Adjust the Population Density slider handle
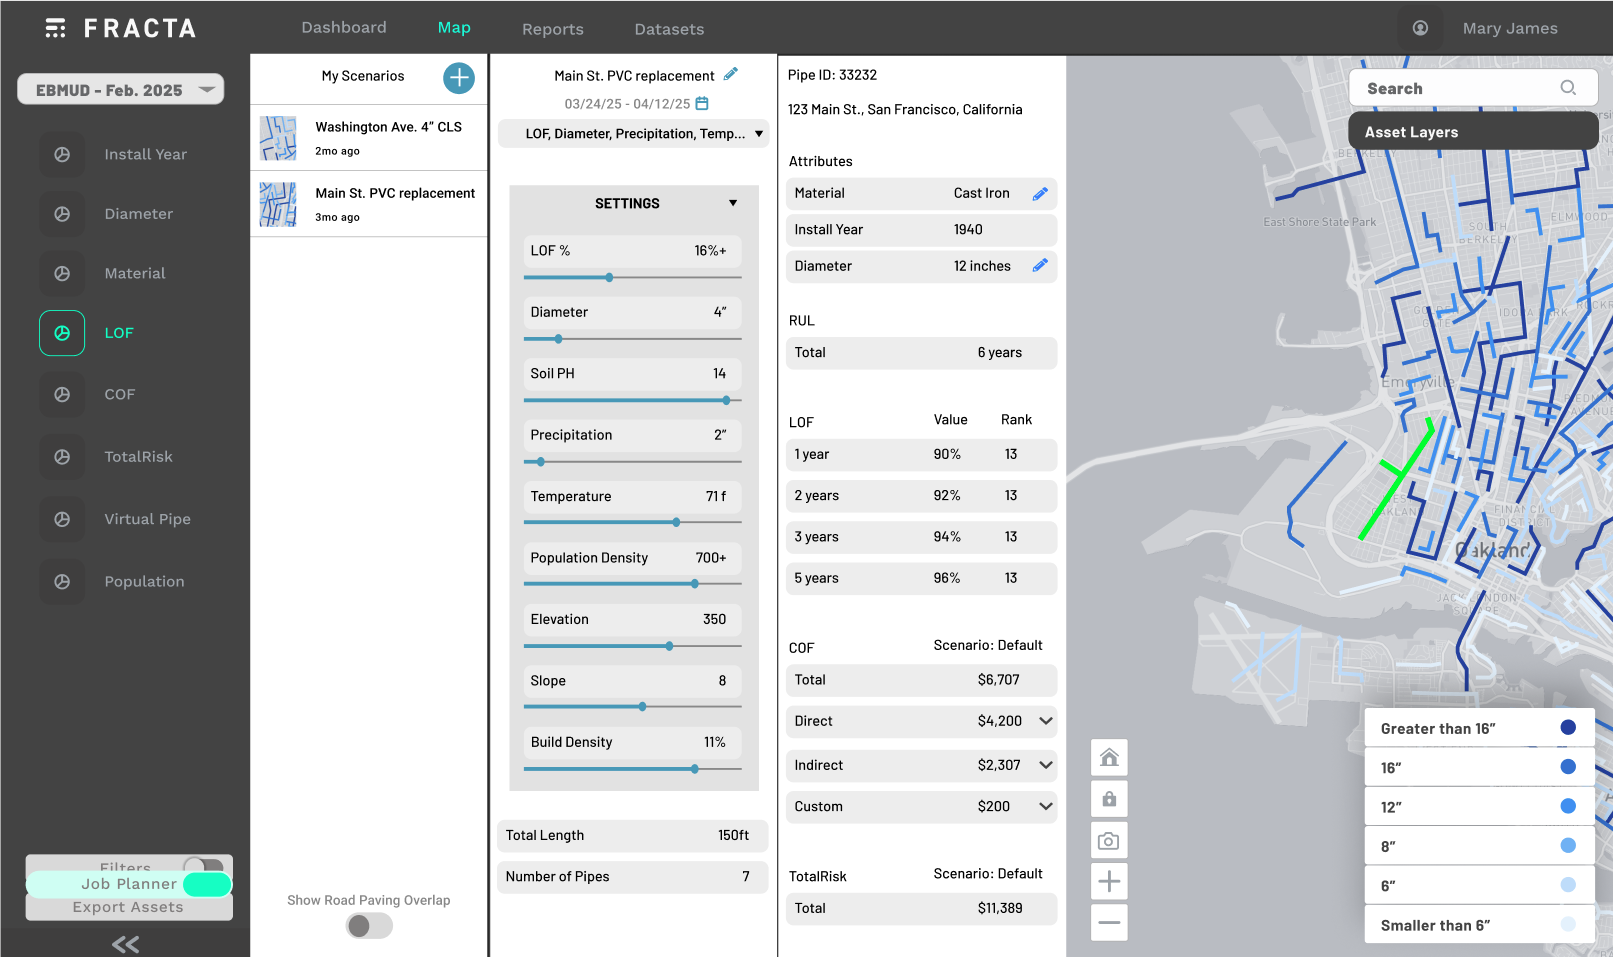Screen dimensions: 1613x957 pyautogui.click(x=694, y=584)
